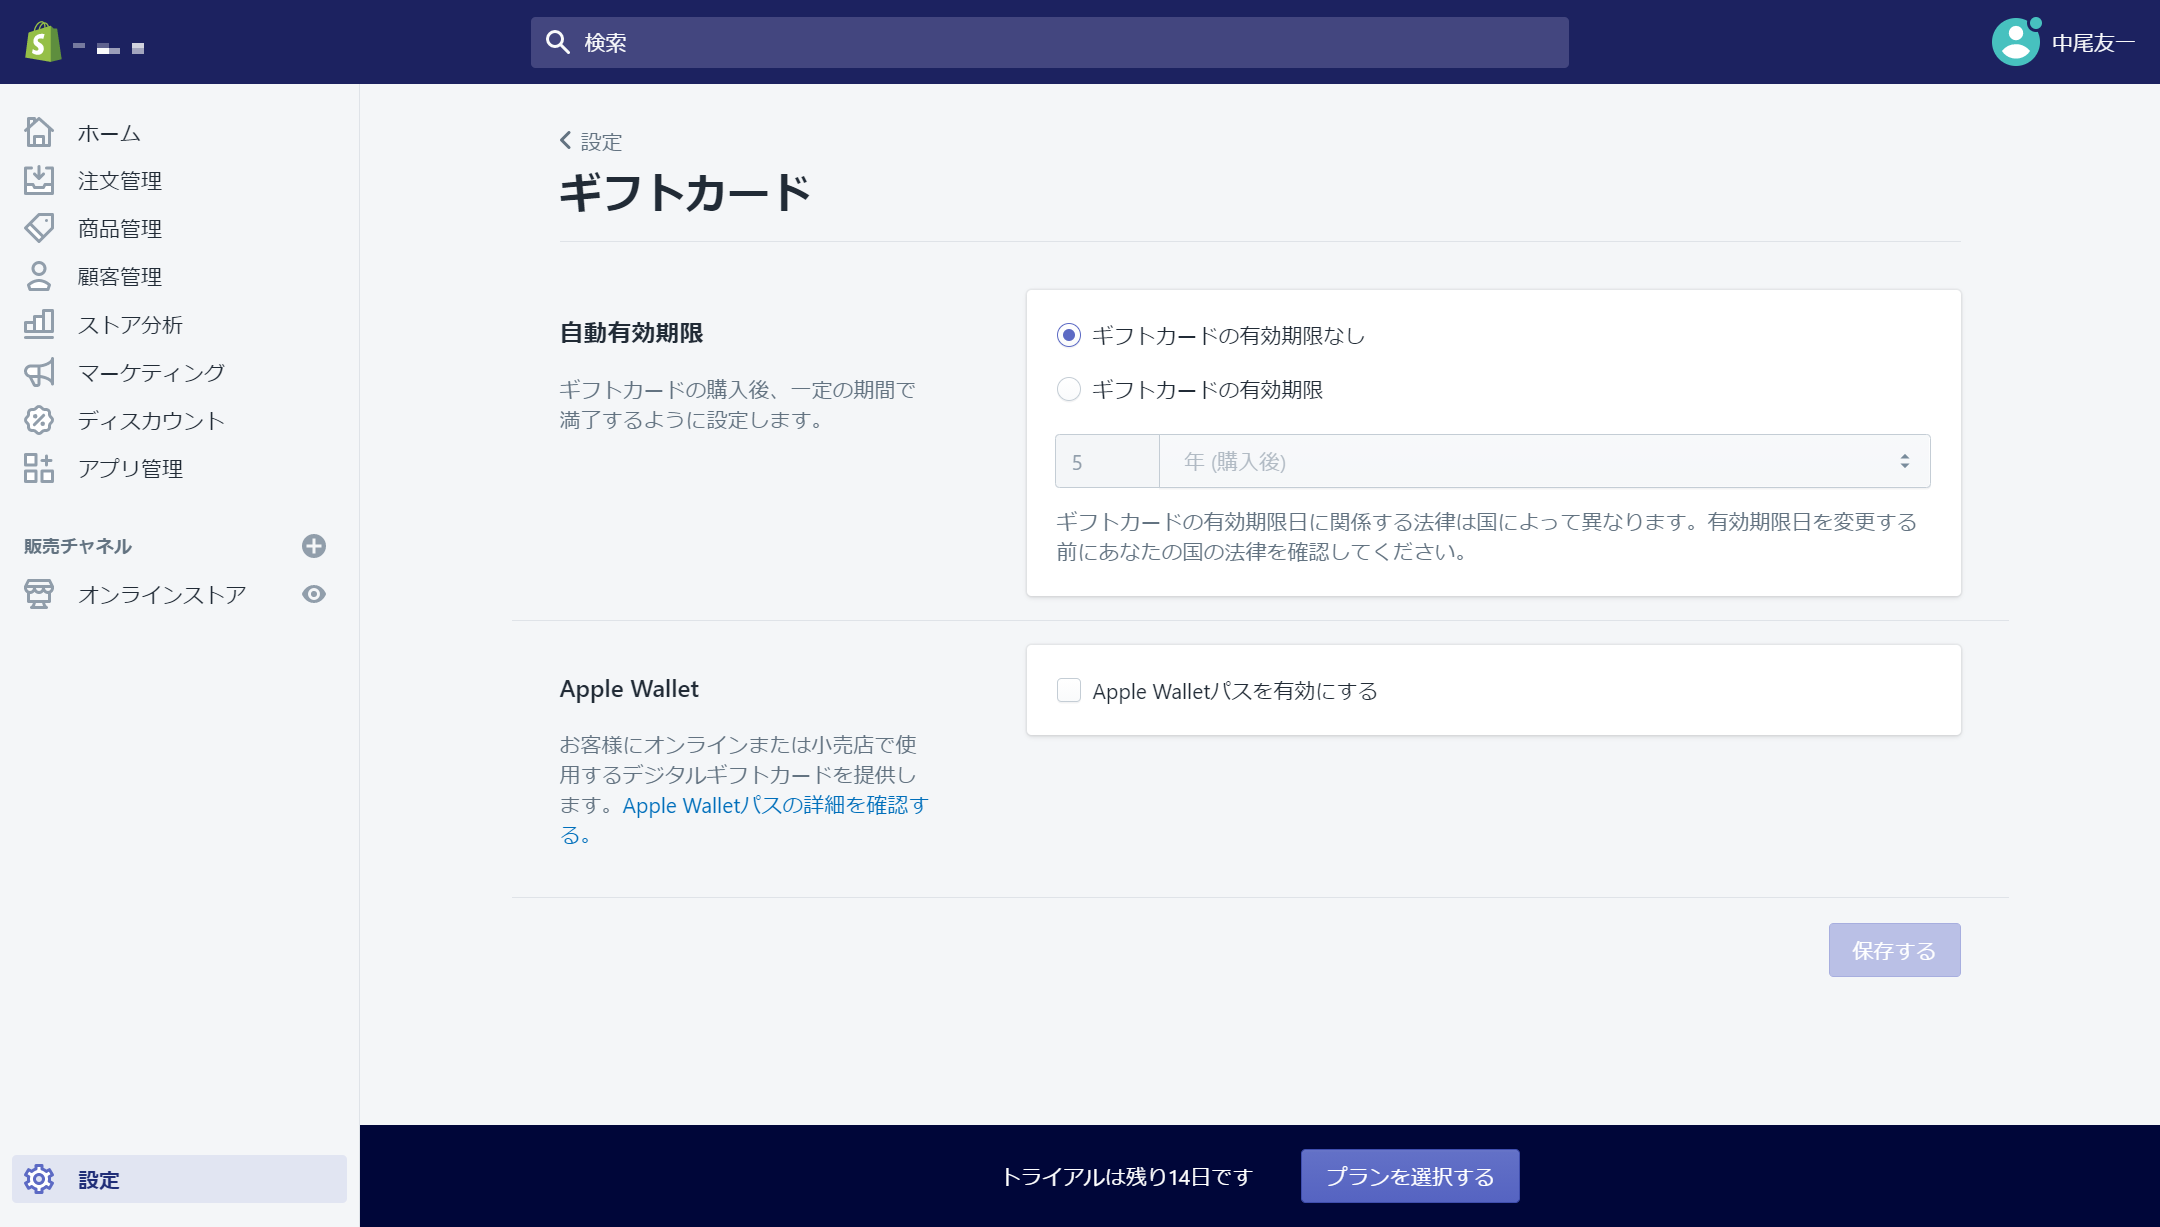Screen dimensions: 2160x1227
Task: Open the user avatar icon
Action: 2015,42
